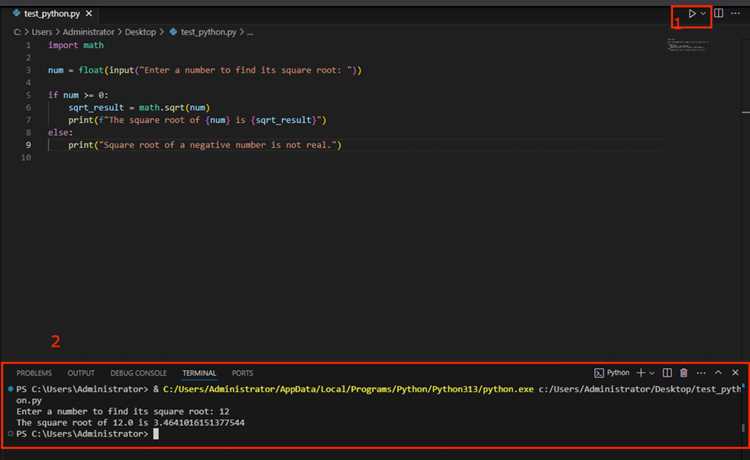The width and height of the screenshot is (750, 460).
Task: Maximize the panel with the chevron up
Action: (x=718, y=372)
